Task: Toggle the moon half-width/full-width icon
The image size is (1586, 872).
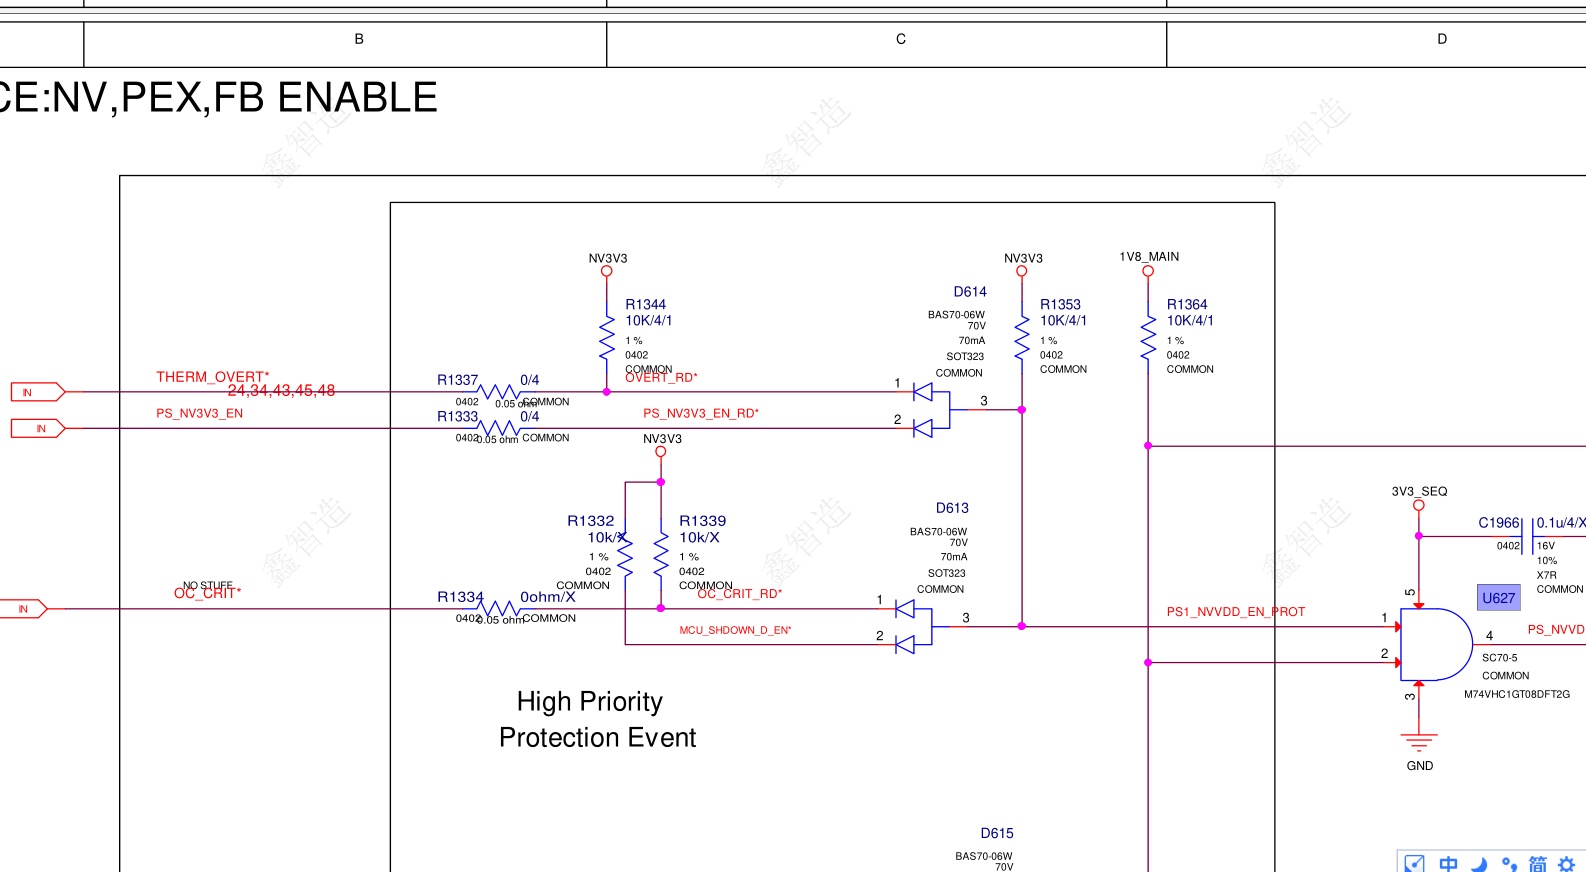Action: tap(1479, 863)
